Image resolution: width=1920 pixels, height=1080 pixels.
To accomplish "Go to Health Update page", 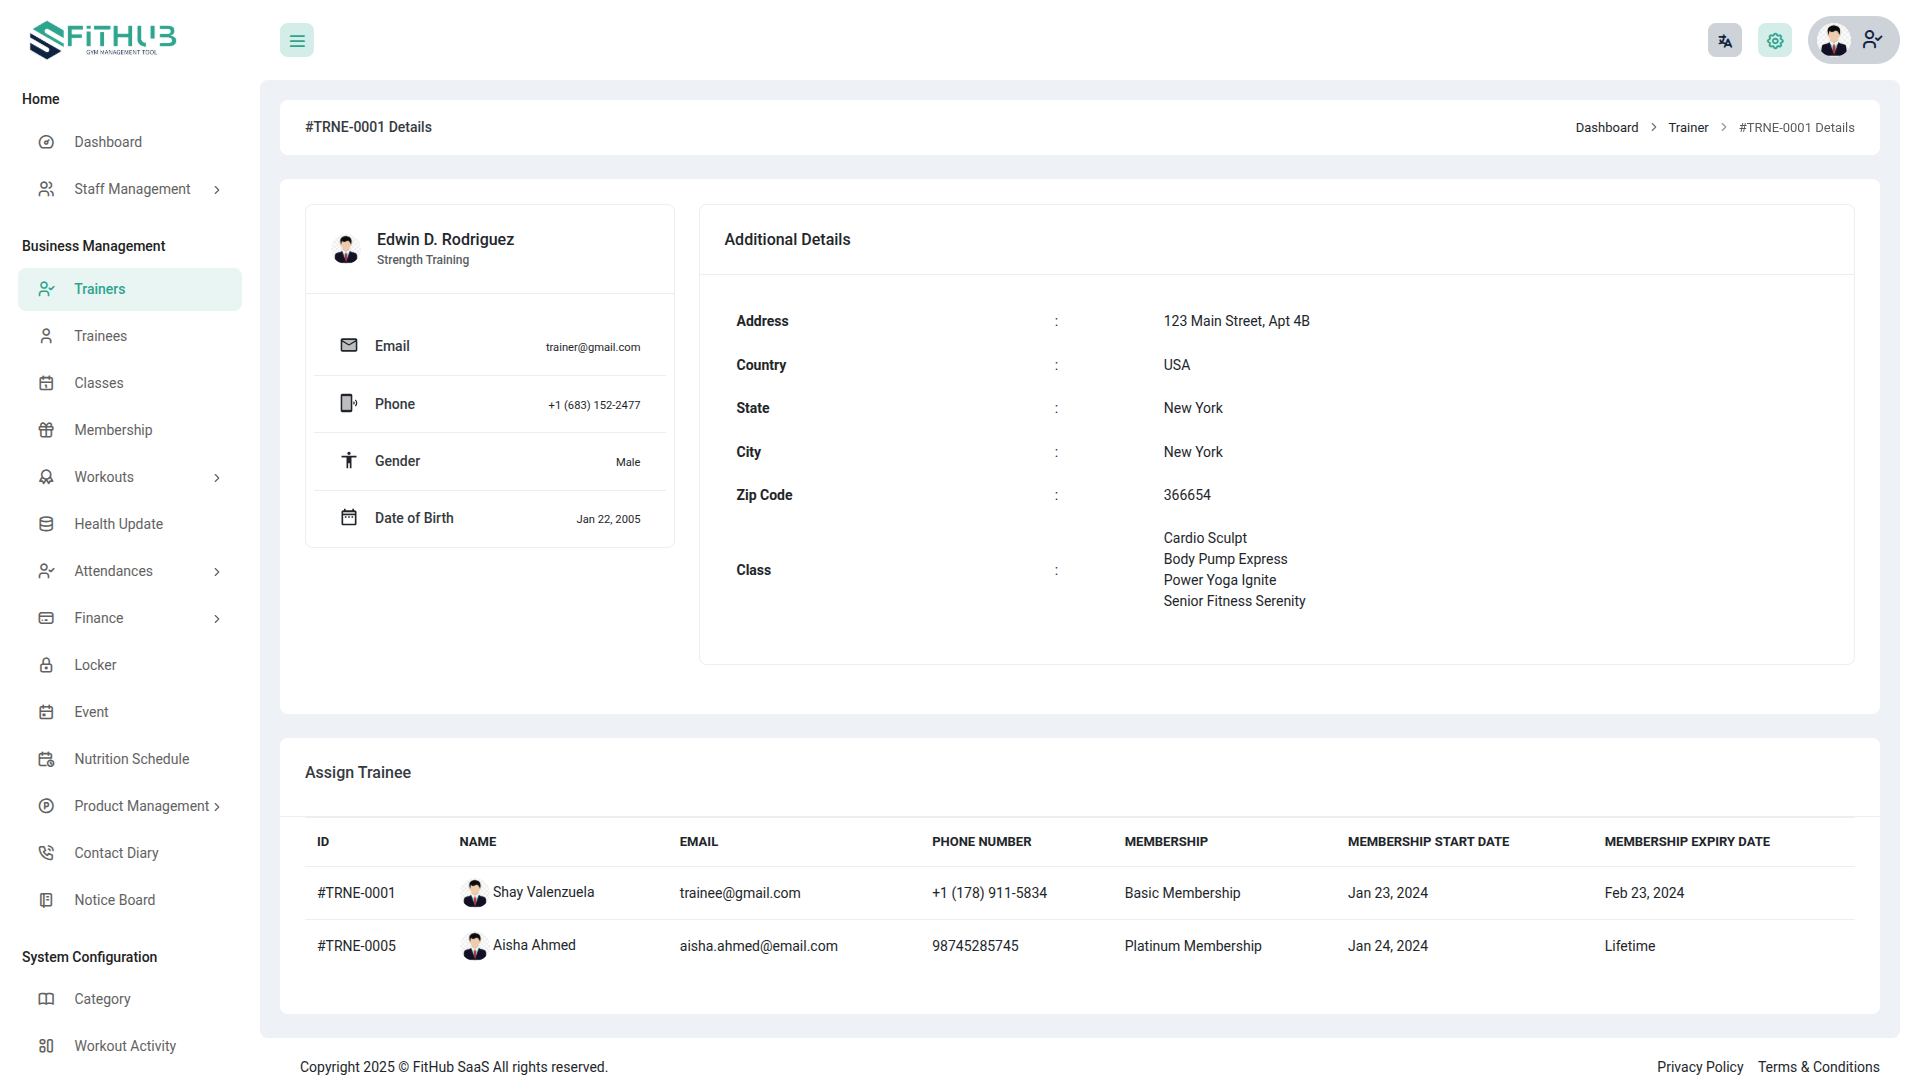I will click(x=118, y=524).
